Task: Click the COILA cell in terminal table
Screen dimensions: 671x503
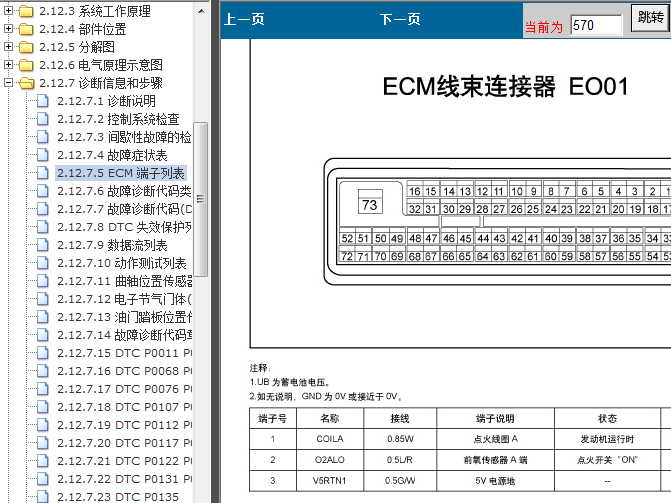Action: pos(330,439)
